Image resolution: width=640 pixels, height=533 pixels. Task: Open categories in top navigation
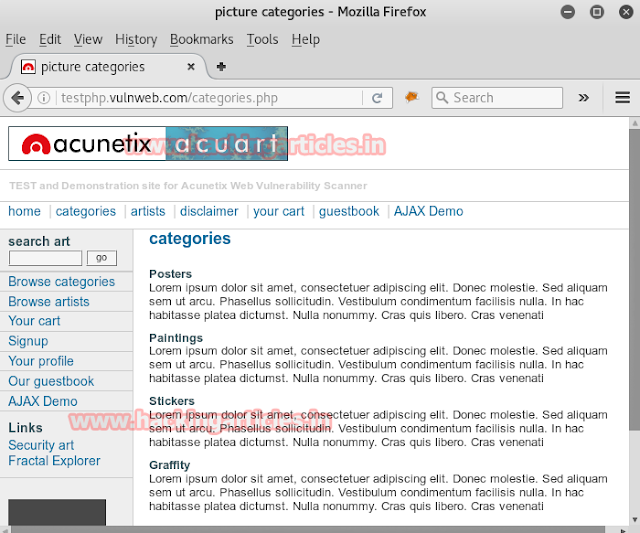(86, 211)
